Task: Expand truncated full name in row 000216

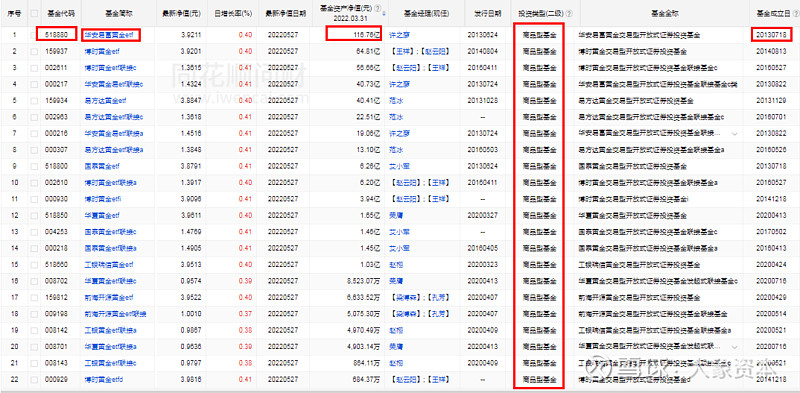Action: [734, 134]
